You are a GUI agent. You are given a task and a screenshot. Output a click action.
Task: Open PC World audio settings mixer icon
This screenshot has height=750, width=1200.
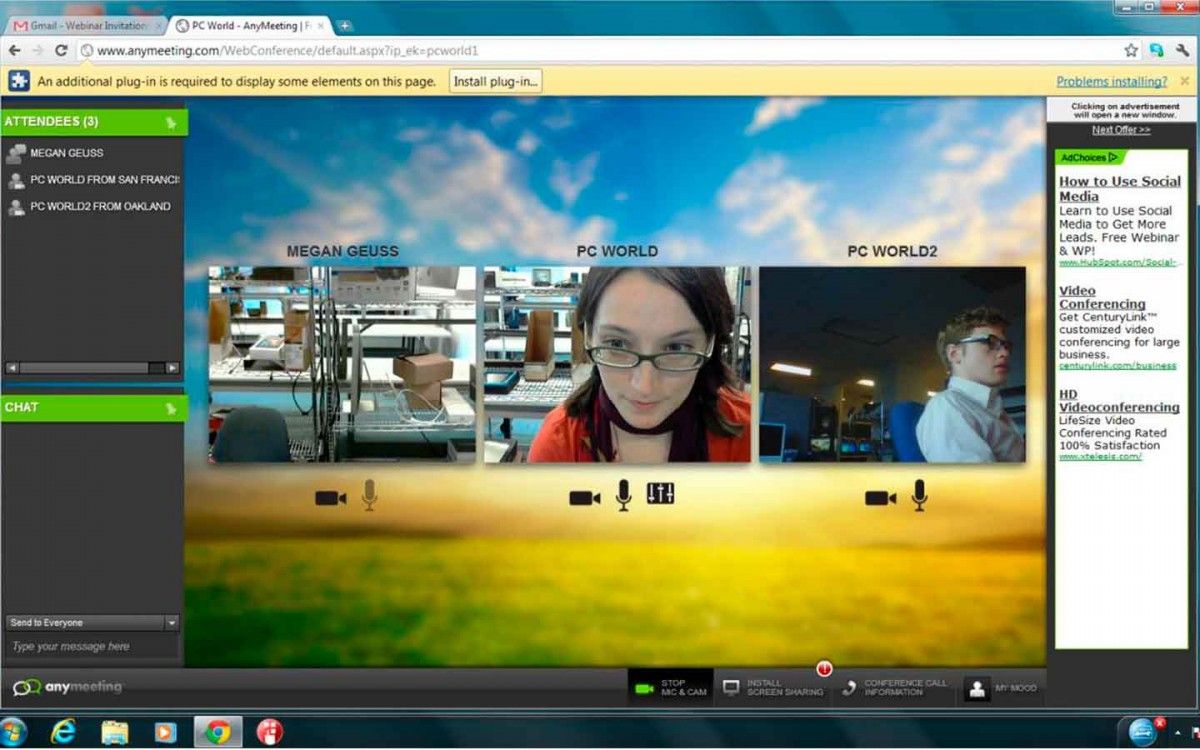661,493
